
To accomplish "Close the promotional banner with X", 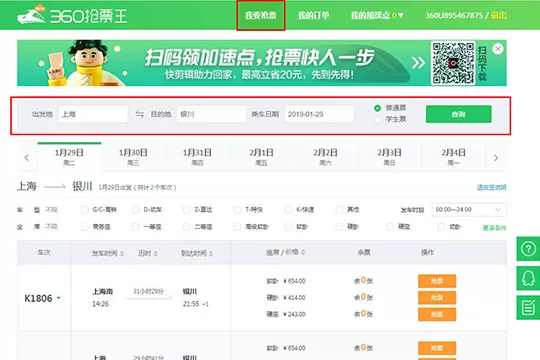I will [x=498, y=49].
